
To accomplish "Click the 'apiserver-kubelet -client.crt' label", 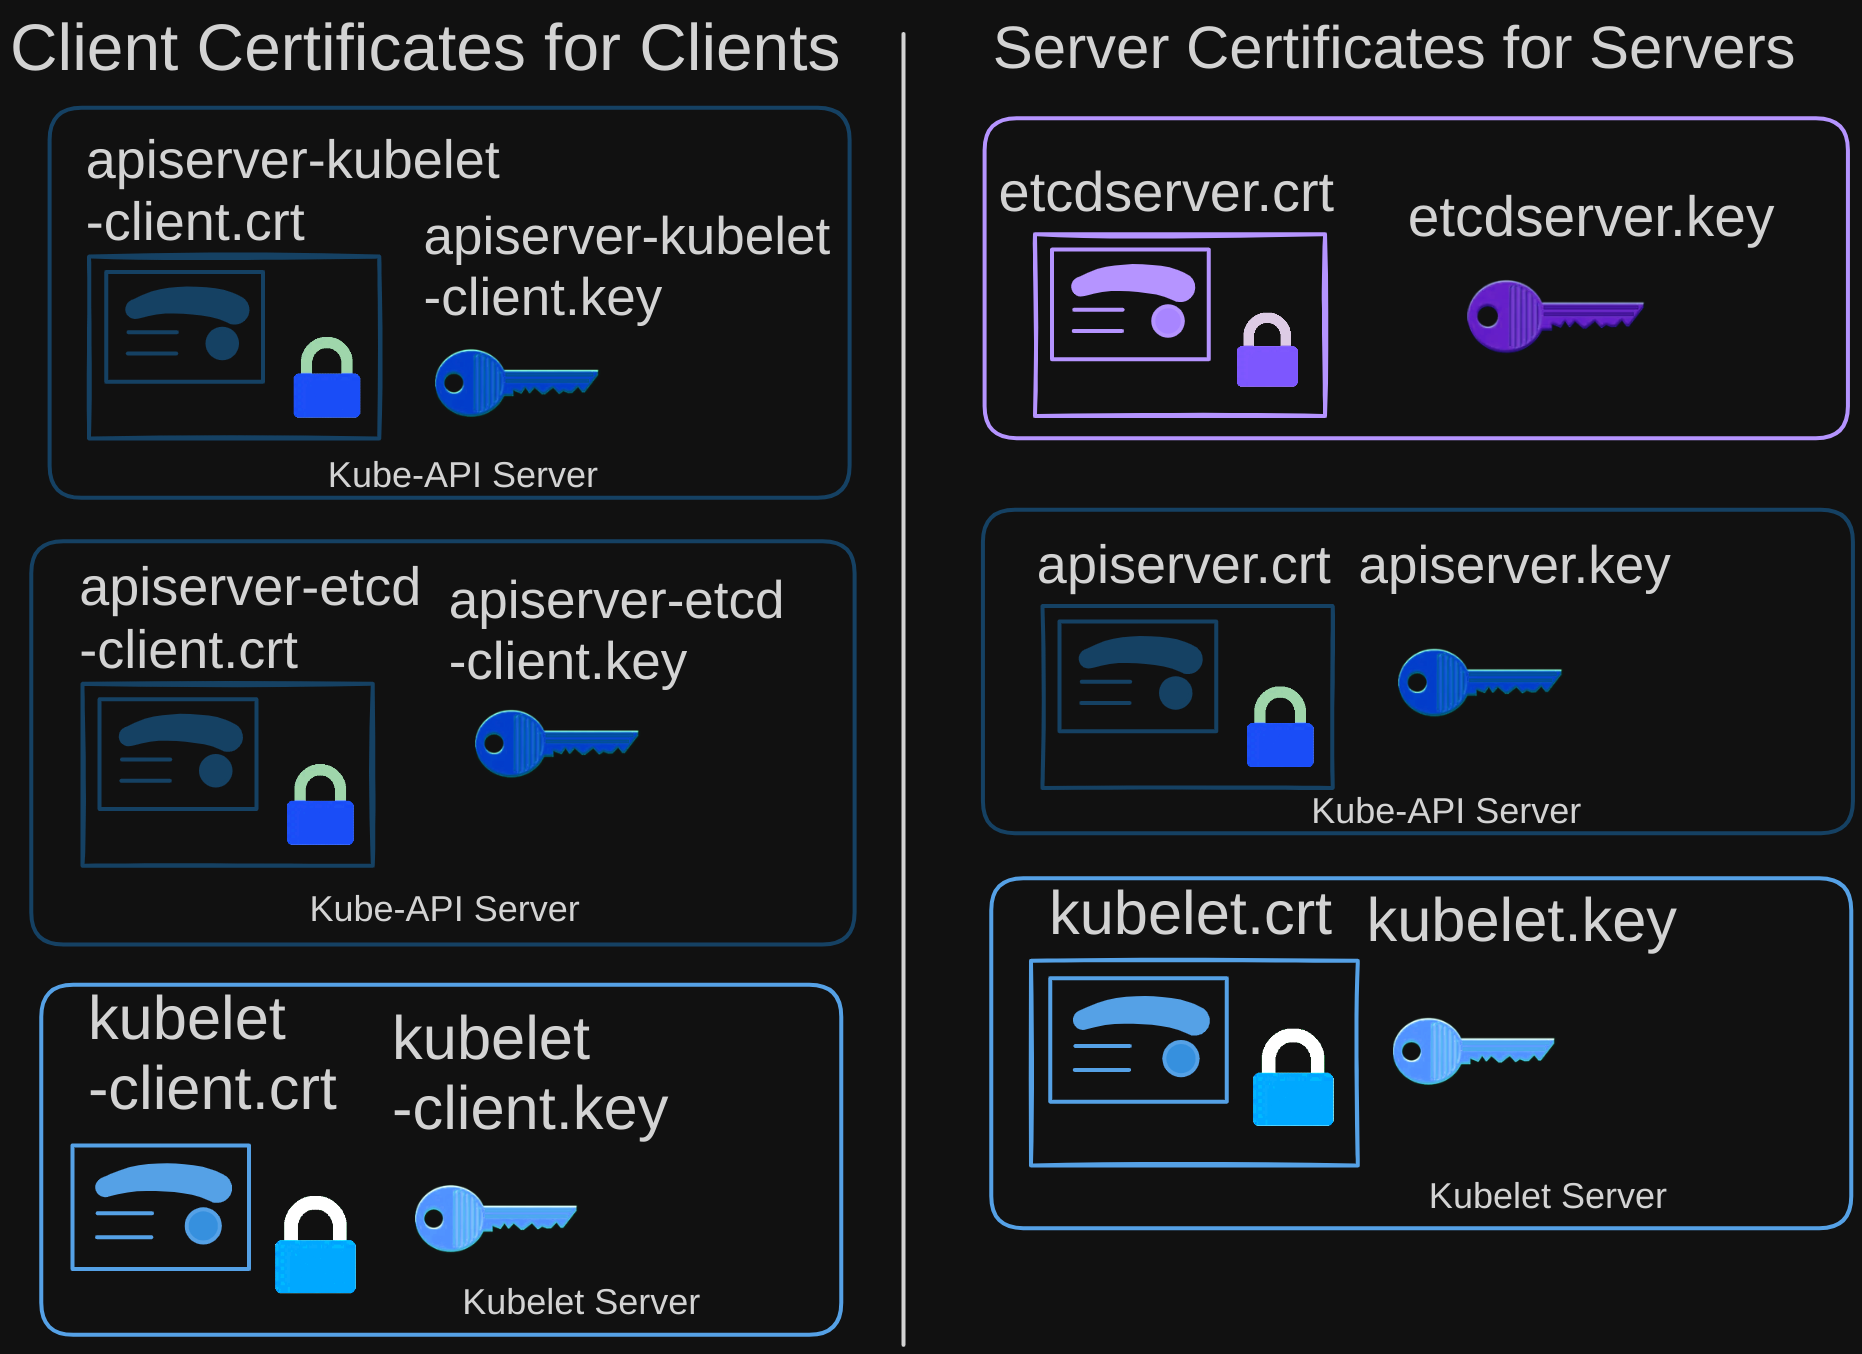I will (292, 190).
